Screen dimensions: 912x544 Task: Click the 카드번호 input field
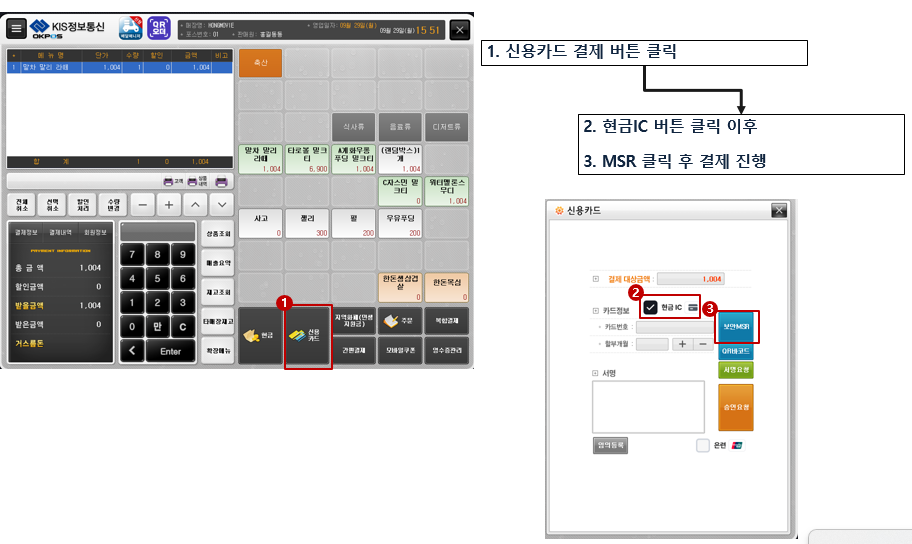click(x=675, y=326)
